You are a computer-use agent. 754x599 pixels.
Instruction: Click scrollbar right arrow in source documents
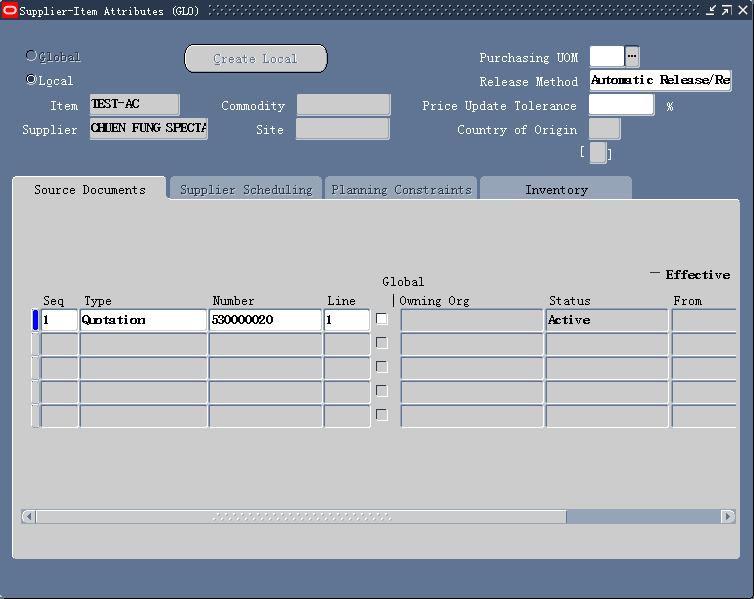coord(730,517)
